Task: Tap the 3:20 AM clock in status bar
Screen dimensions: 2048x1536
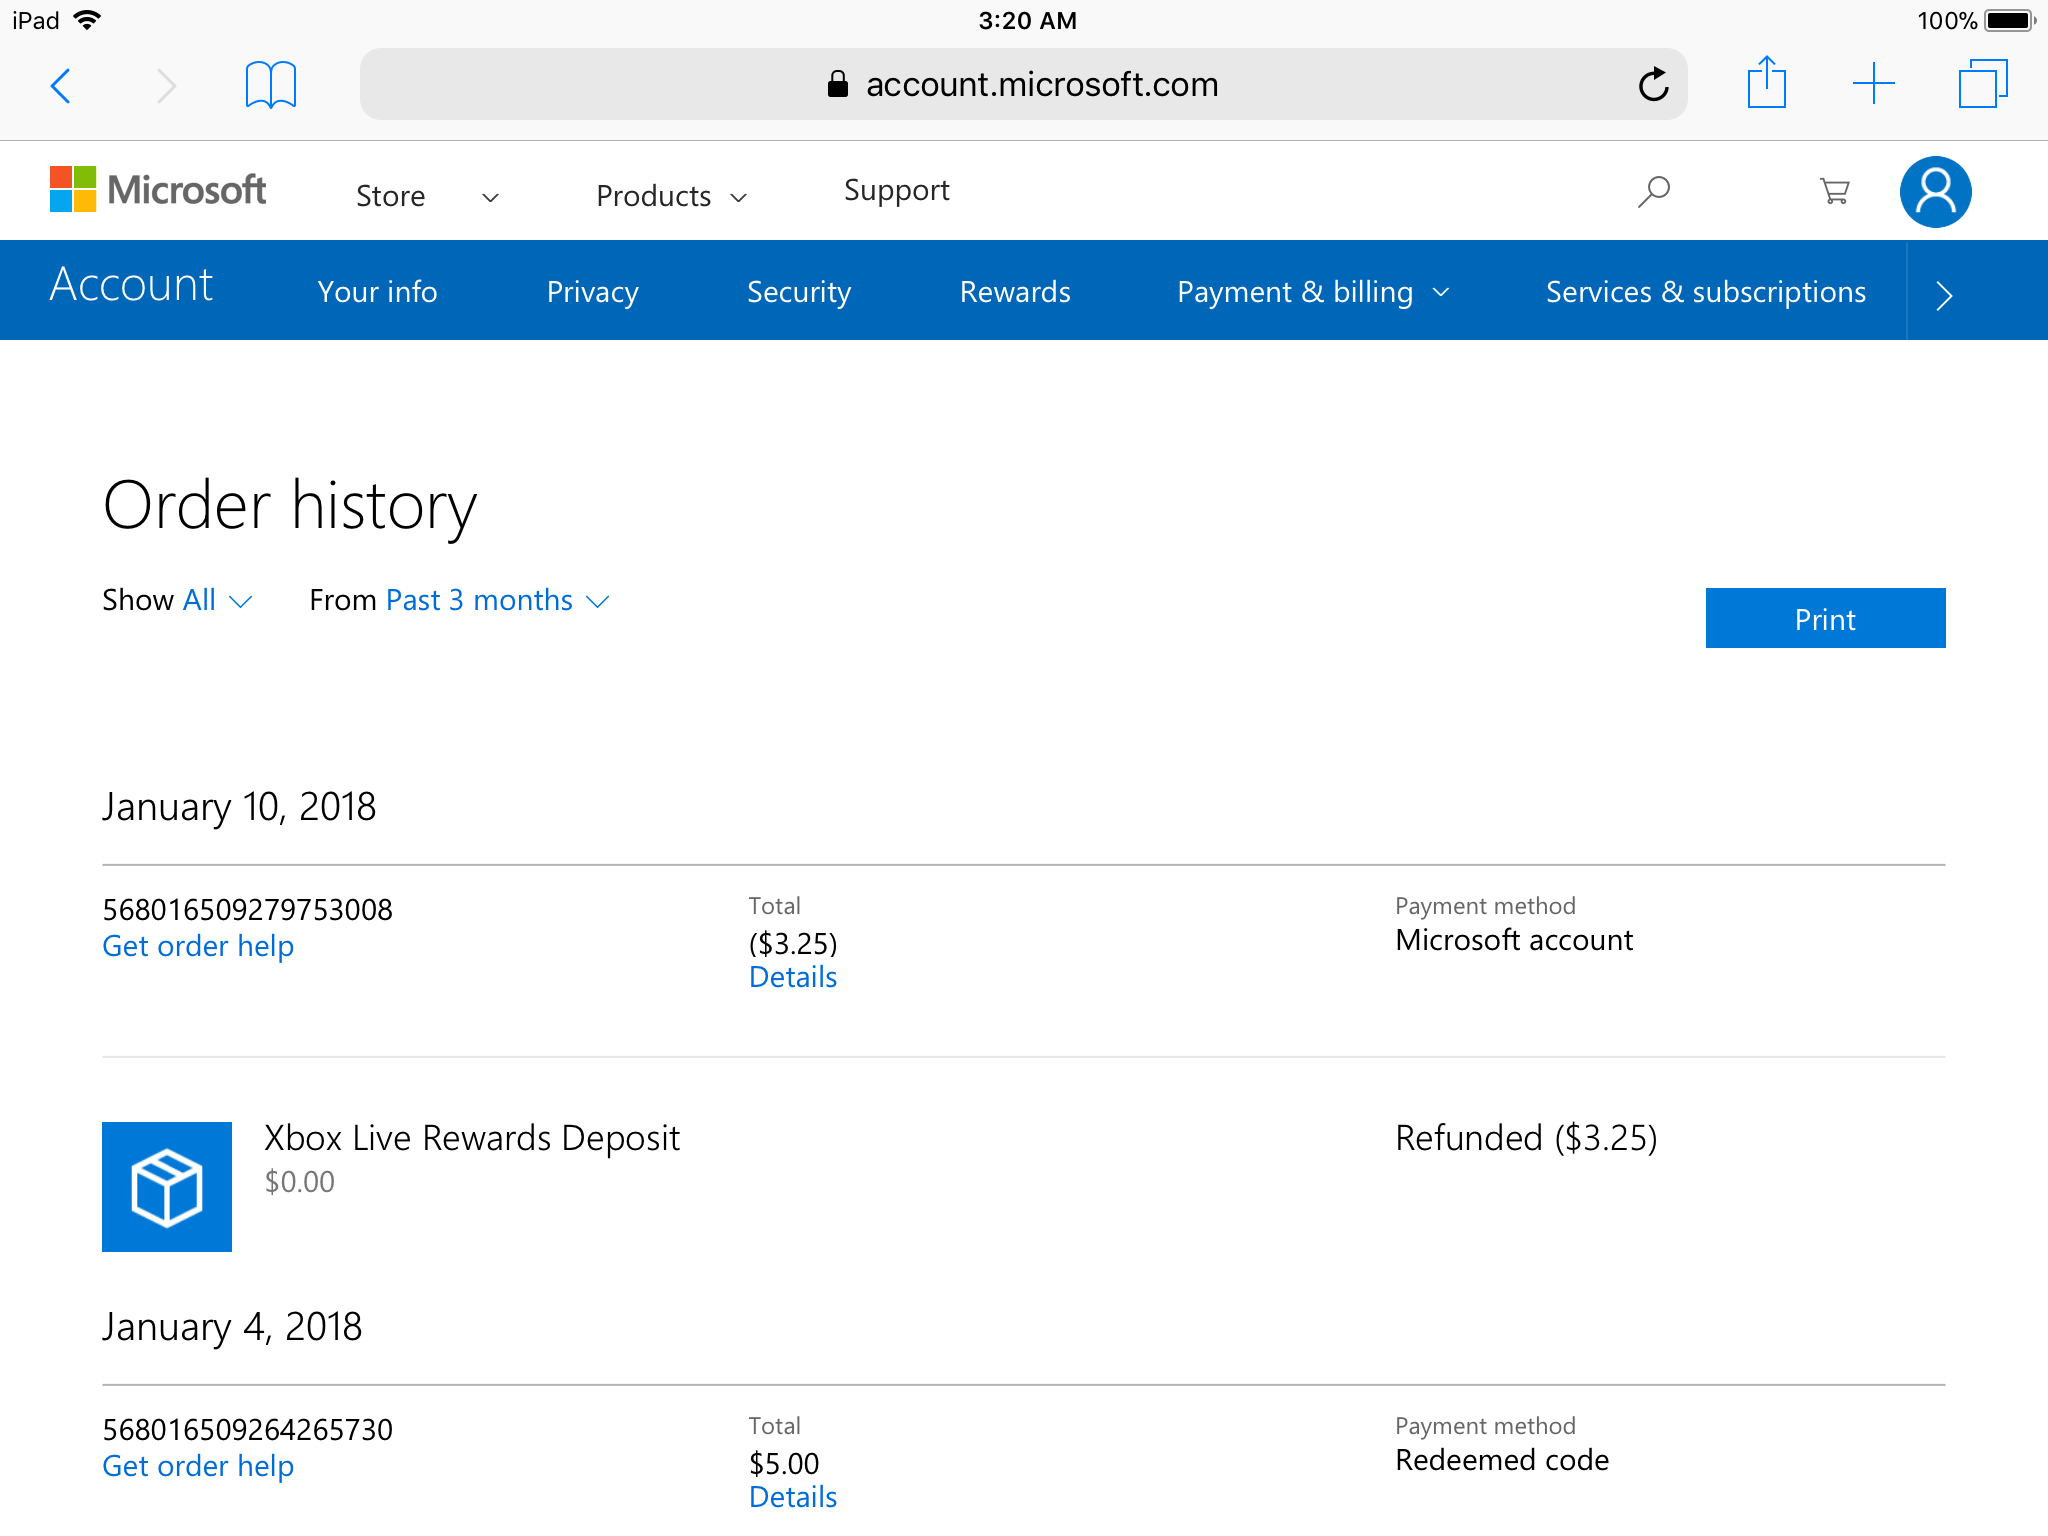Action: (x=1027, y=21)
